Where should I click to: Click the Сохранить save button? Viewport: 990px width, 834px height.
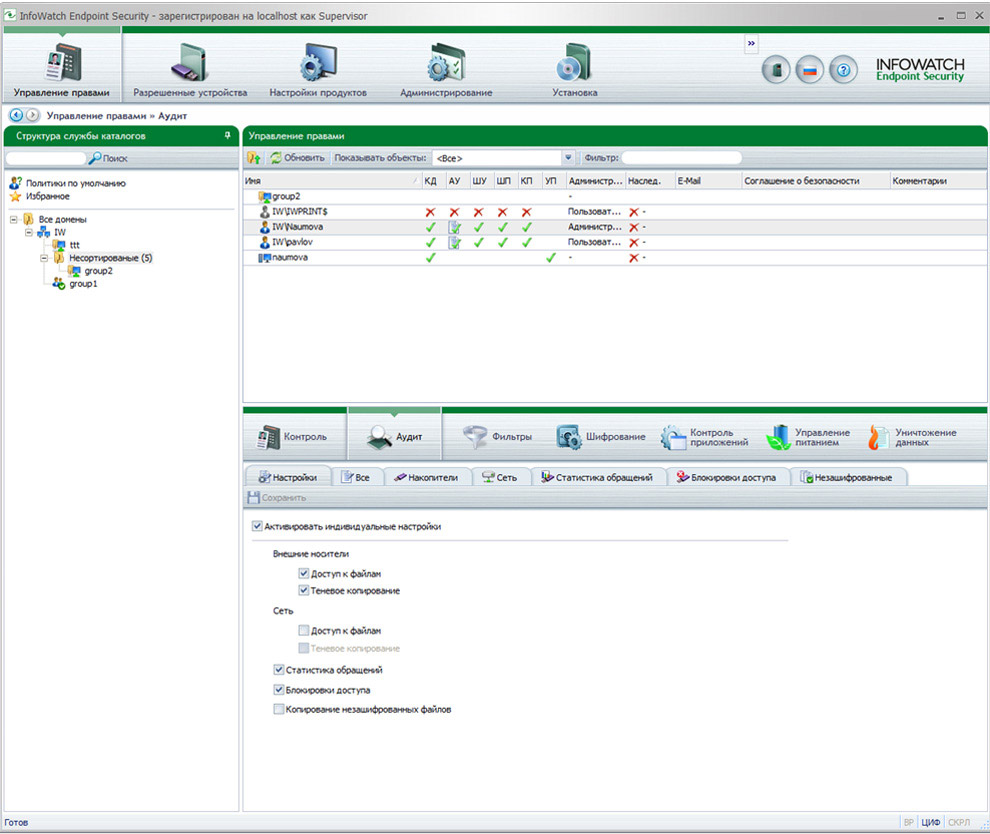coord(277,497)
